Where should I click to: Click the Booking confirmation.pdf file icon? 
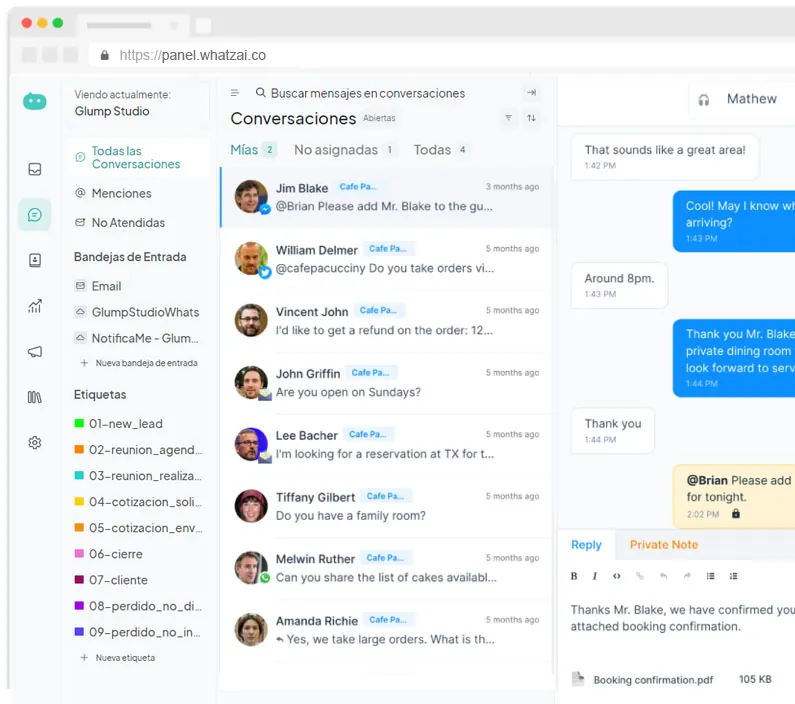(578, 679)
